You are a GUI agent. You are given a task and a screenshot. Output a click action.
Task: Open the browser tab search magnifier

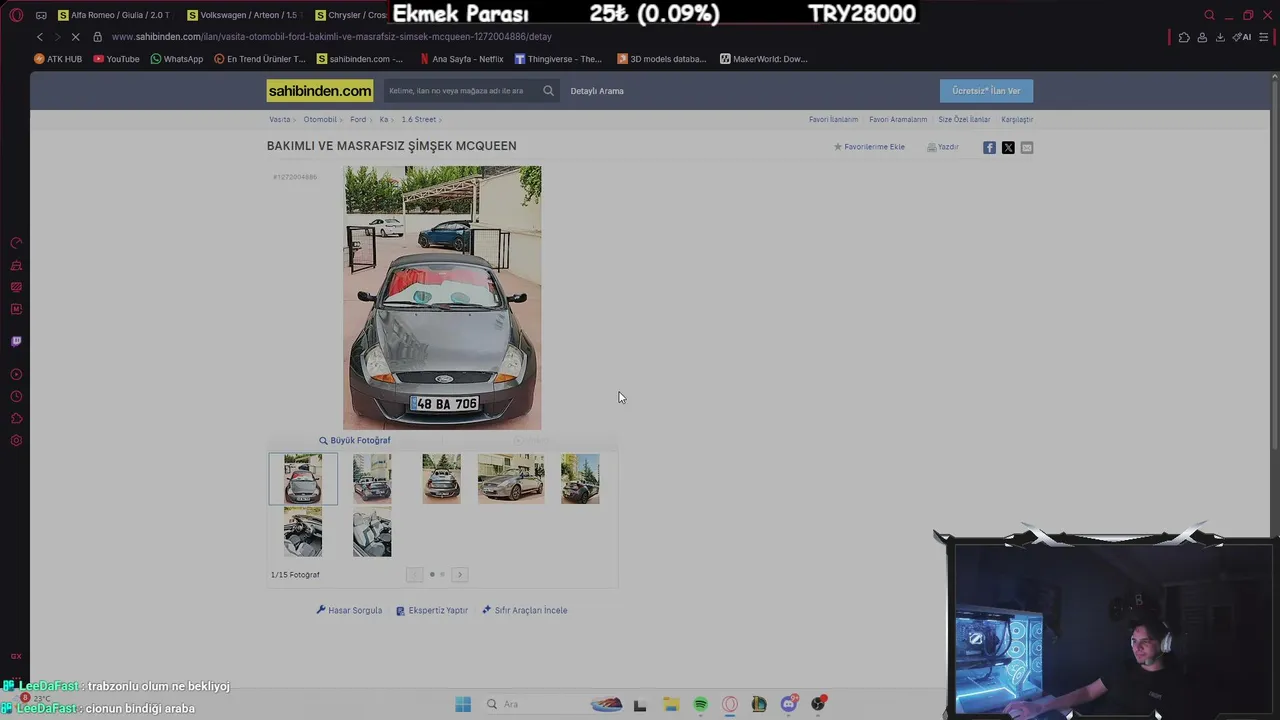point(1210,15)
